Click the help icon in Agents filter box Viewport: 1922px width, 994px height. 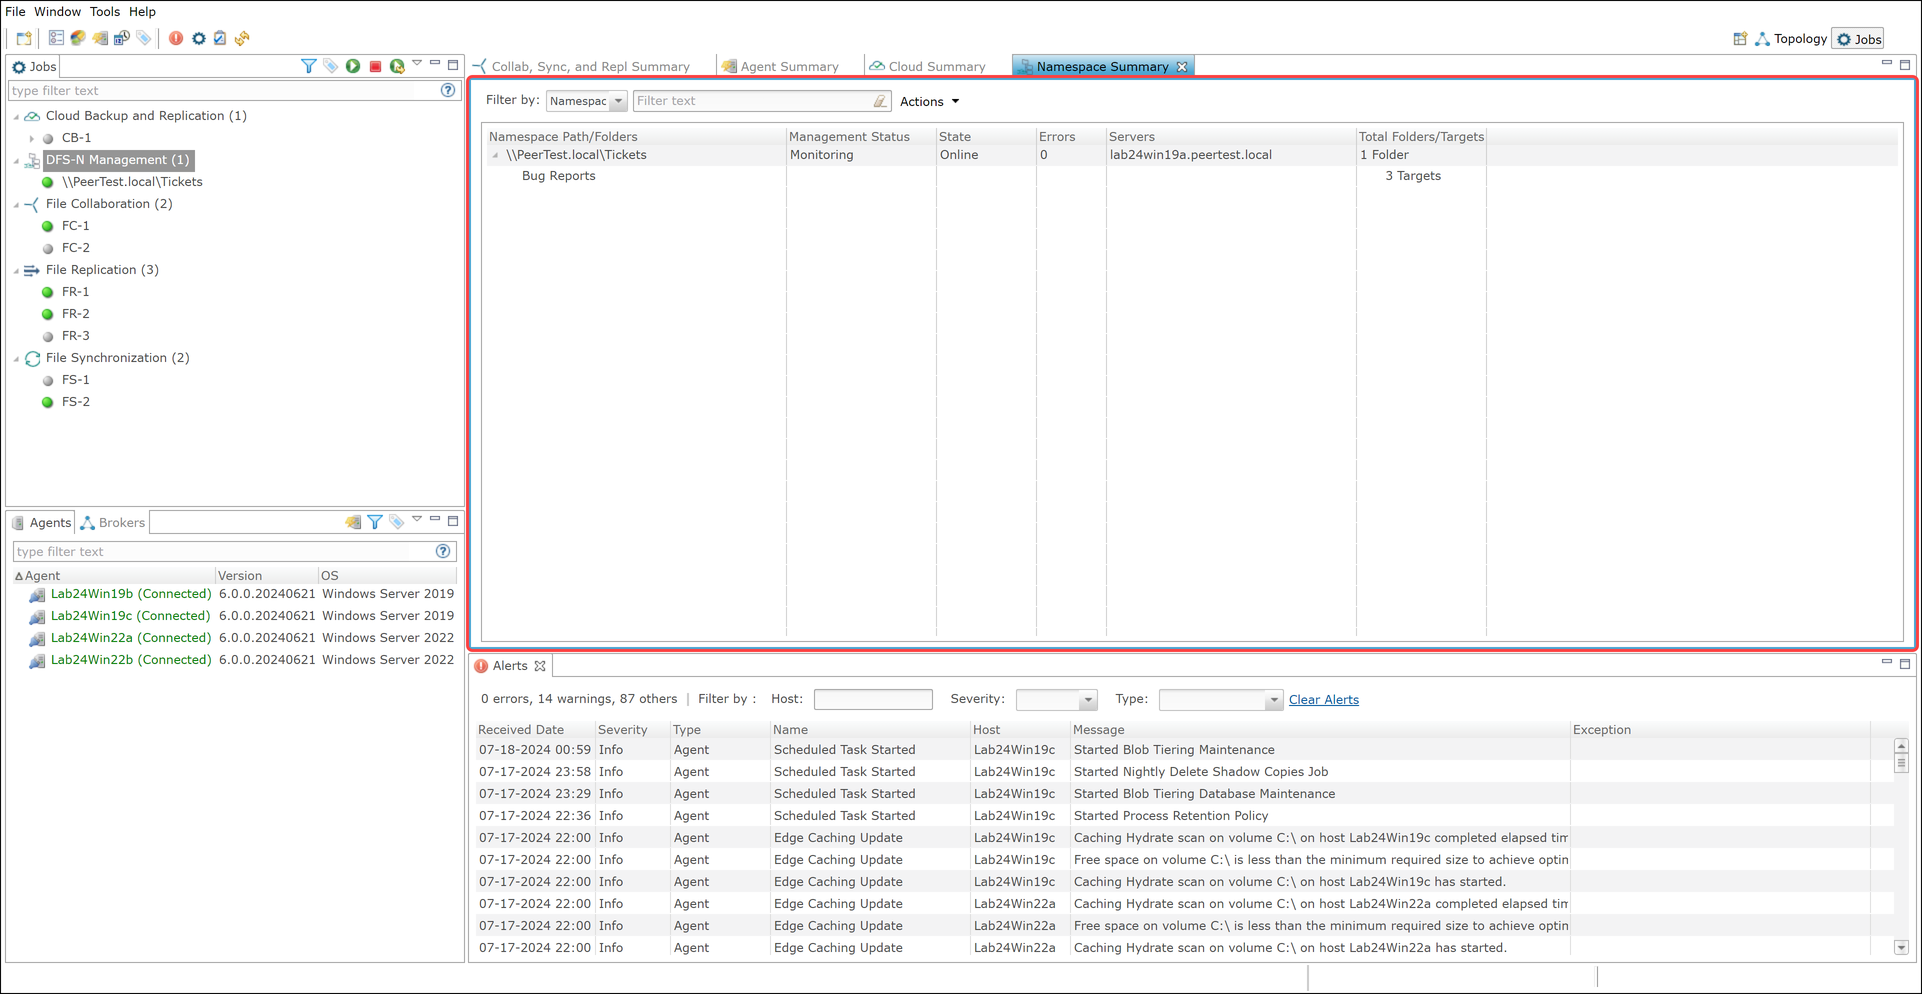(x=443, y=551)
